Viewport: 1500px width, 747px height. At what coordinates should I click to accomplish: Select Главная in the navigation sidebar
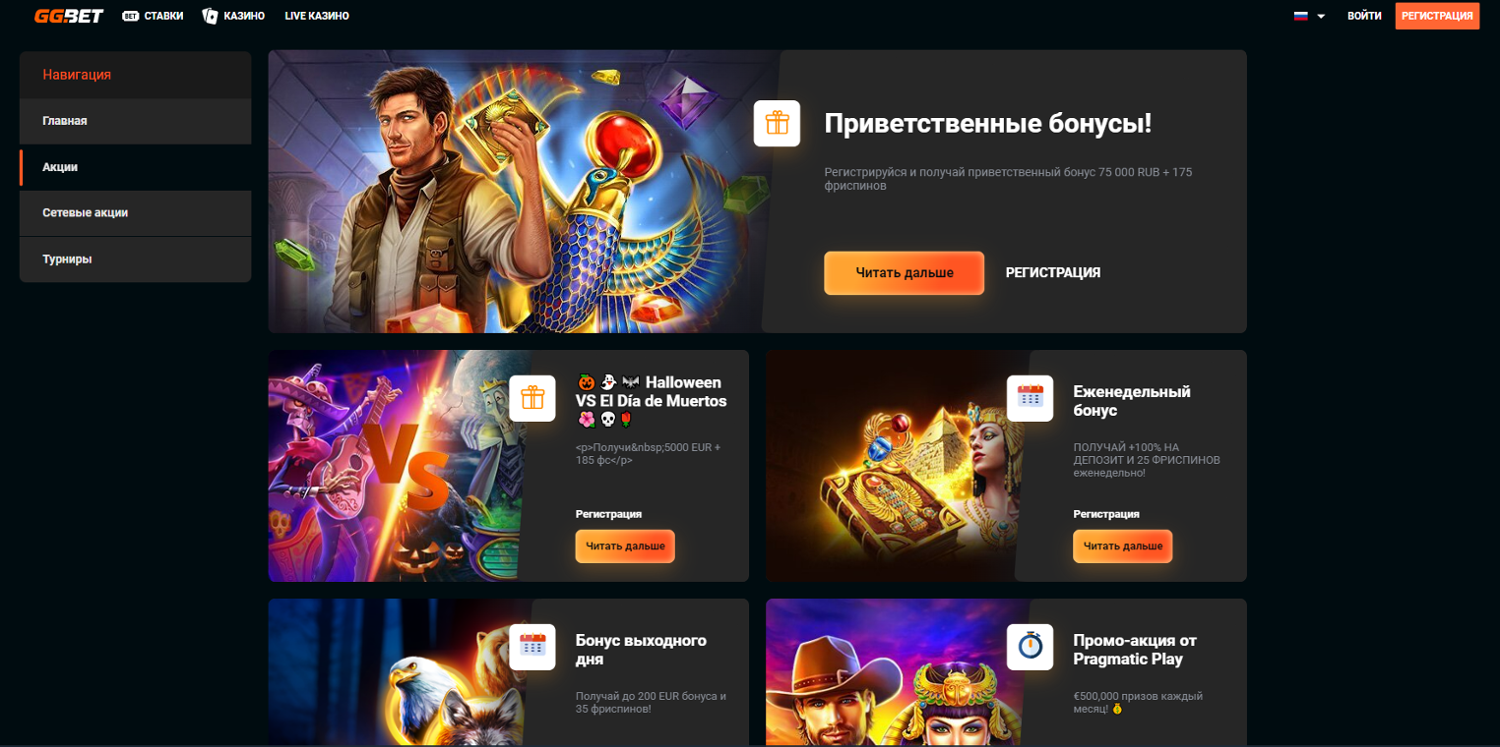click(x=135, y=121)
